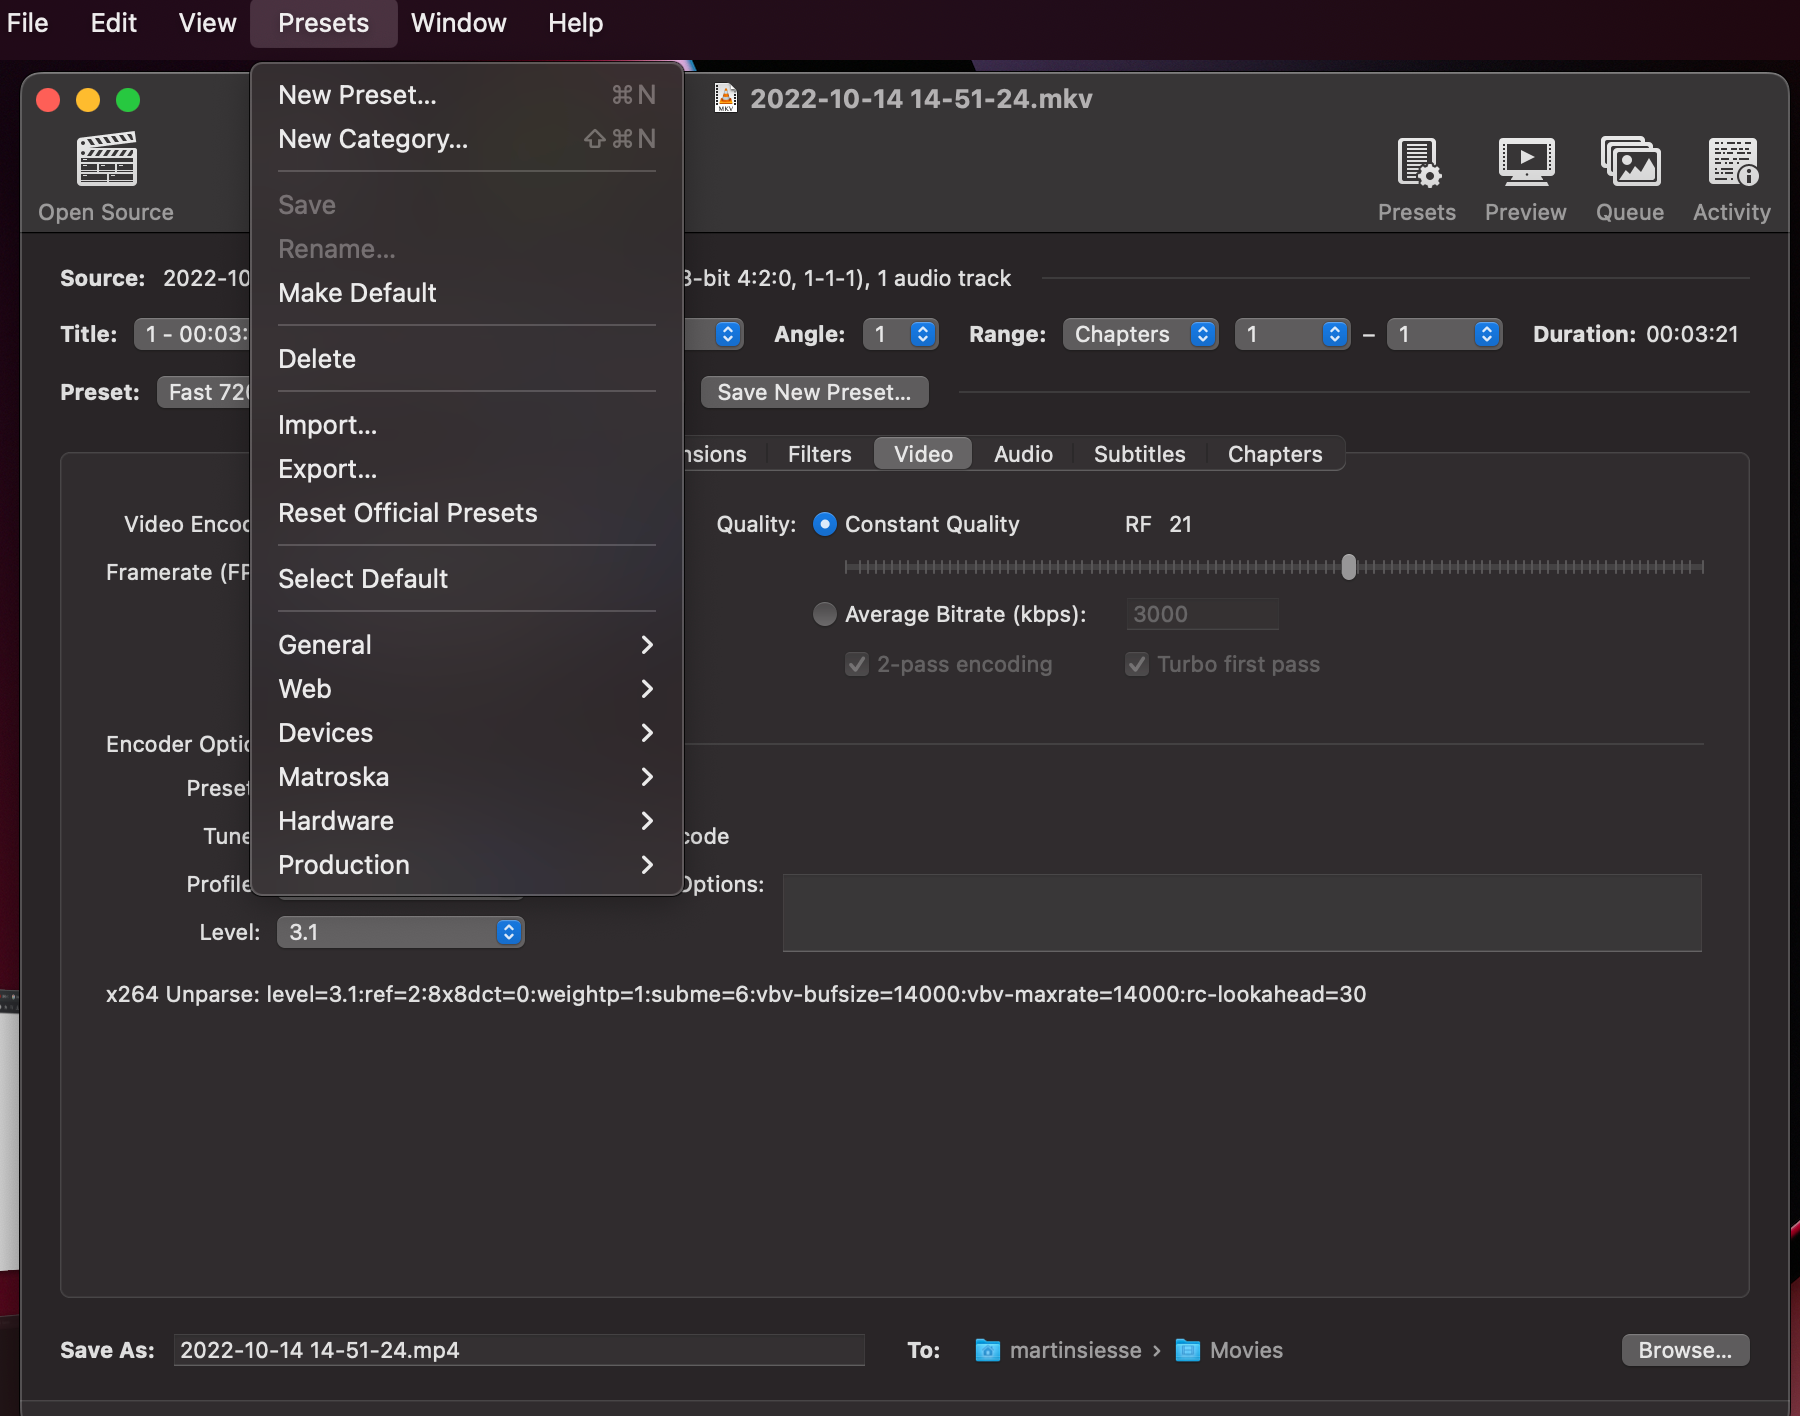1800x1416 pixels.
Task: Expand the Matroska presets submenu
Action: click(467, 777)
